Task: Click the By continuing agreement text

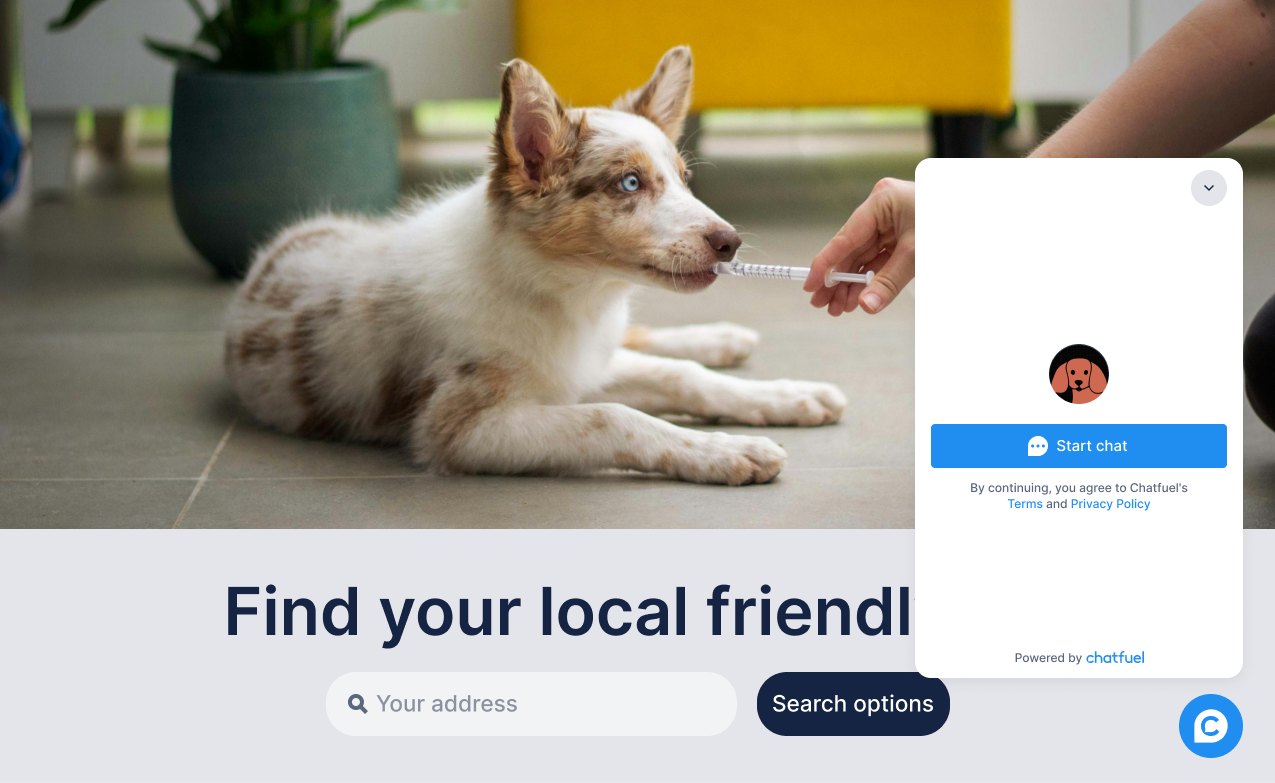Action: (1079, 488)
